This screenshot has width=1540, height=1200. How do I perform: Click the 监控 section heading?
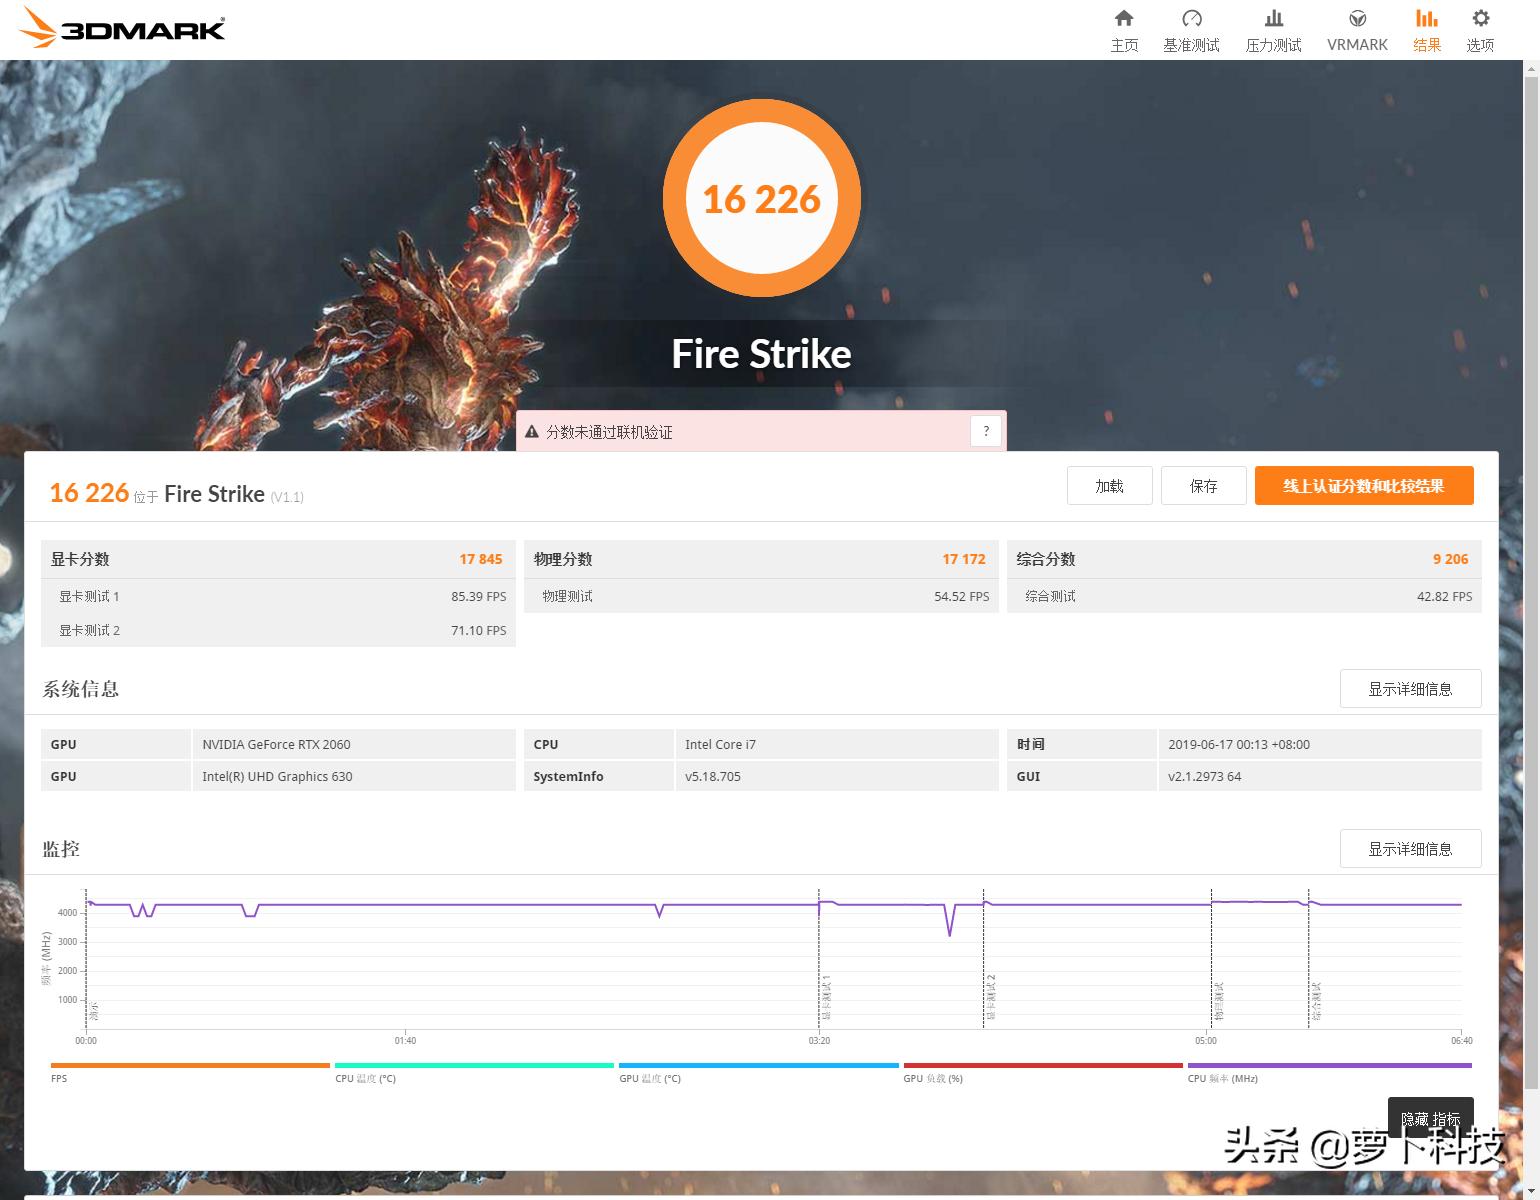(61, 849)
